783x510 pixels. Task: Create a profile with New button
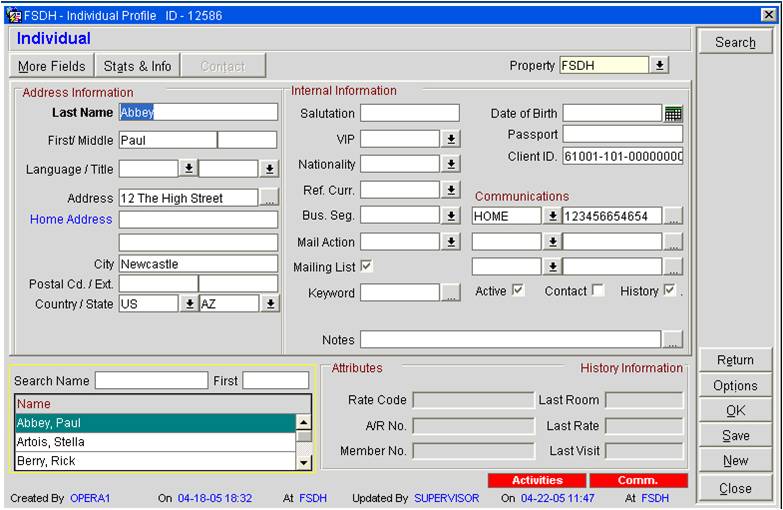(735, 461)
